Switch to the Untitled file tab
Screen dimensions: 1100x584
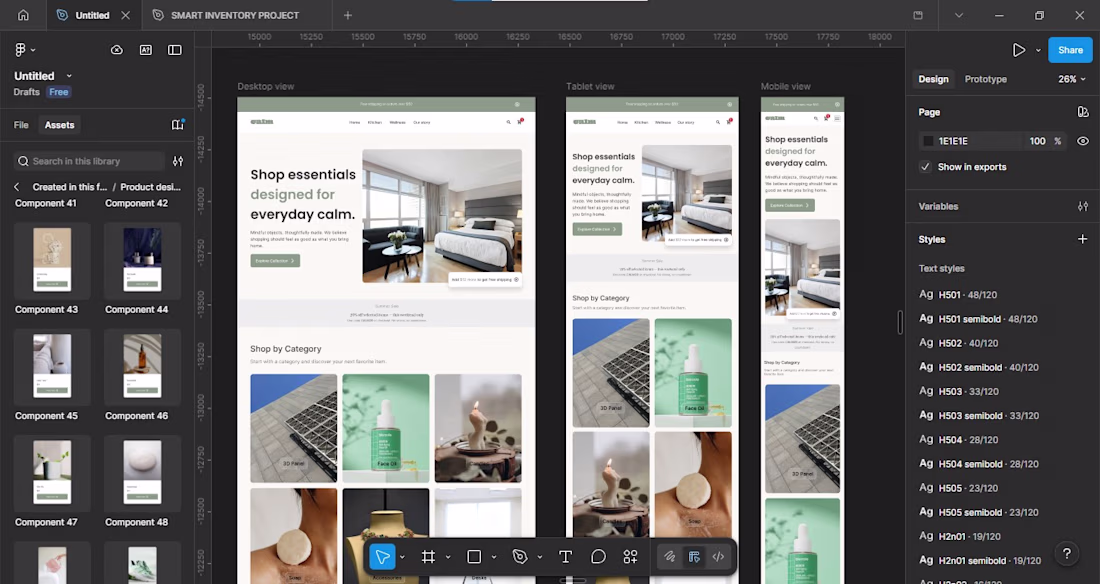point(93,15)
